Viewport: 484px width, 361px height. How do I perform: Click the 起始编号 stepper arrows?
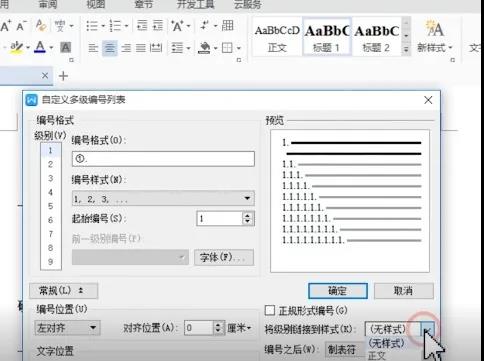pos(247,219)
